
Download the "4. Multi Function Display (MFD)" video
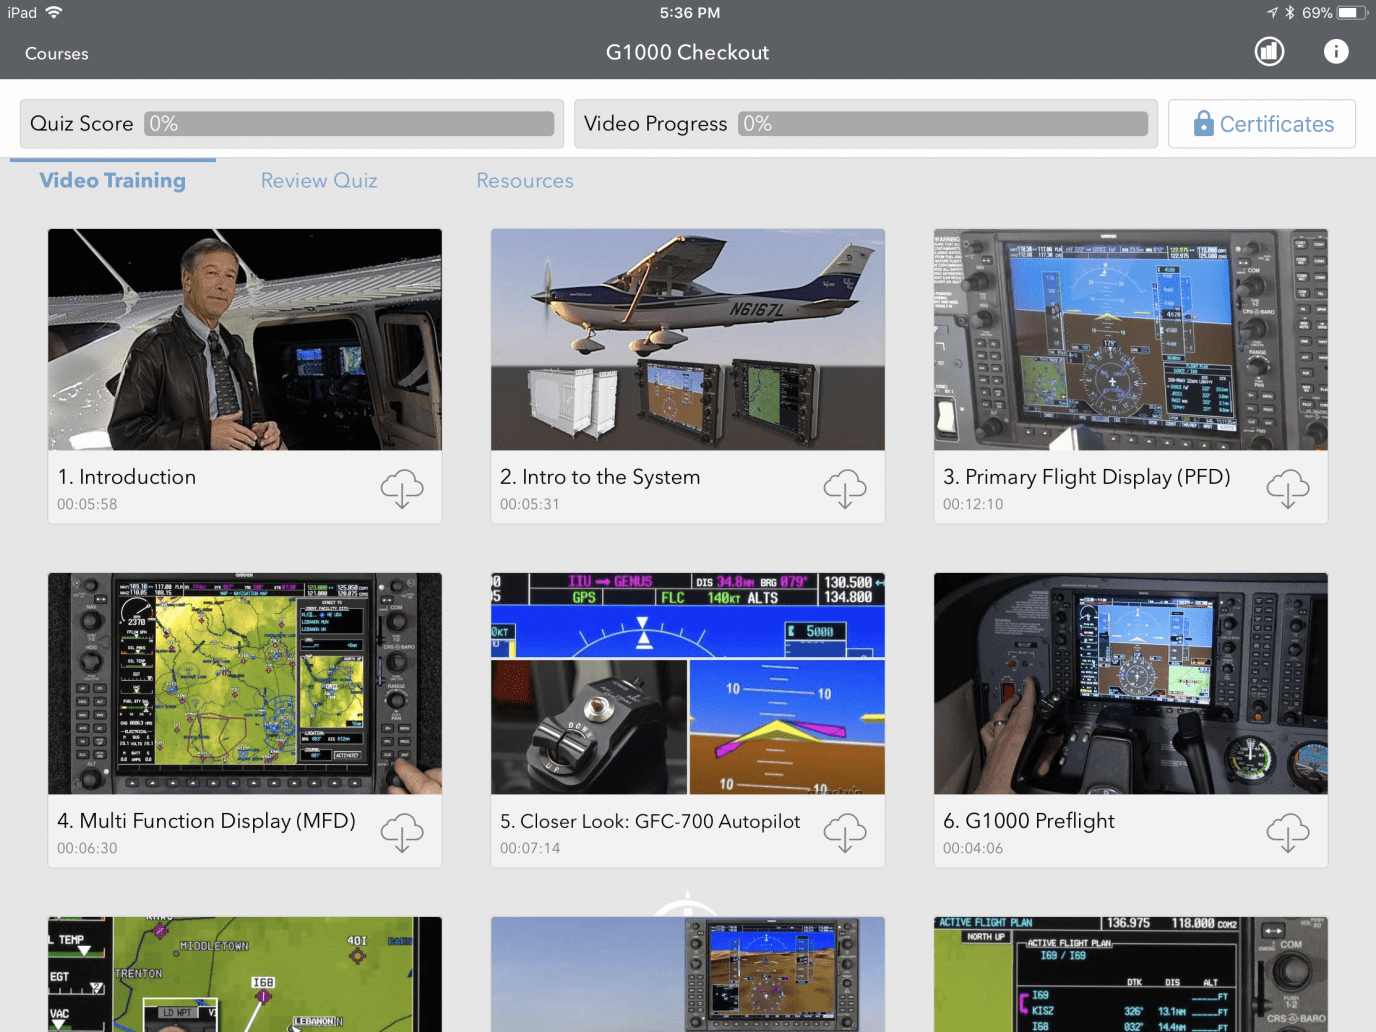point(402,832)
